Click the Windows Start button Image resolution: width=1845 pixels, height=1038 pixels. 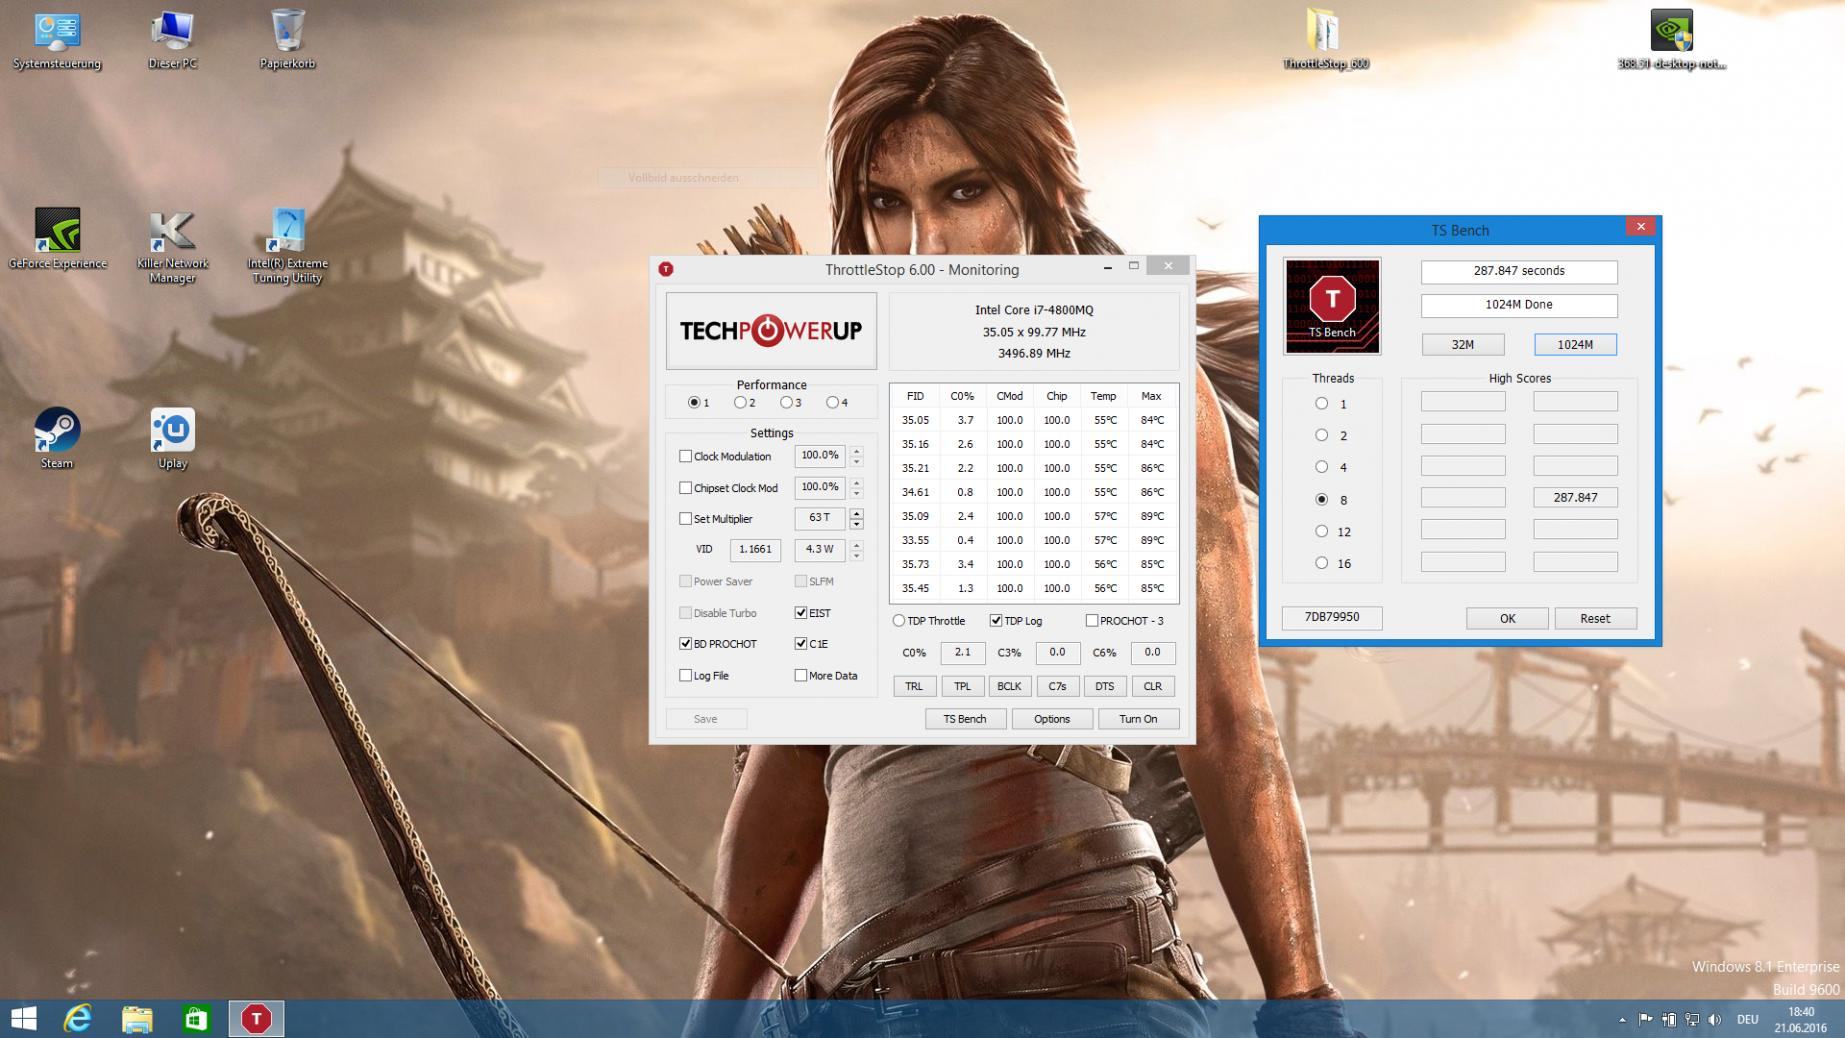(23, 1019)
